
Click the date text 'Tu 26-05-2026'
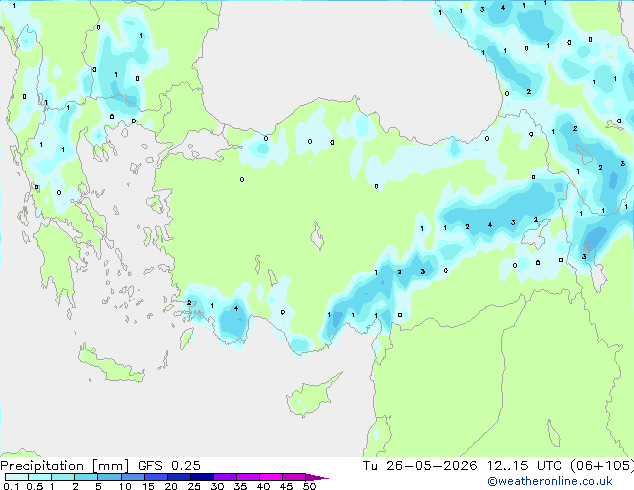(x=420, y=466)
